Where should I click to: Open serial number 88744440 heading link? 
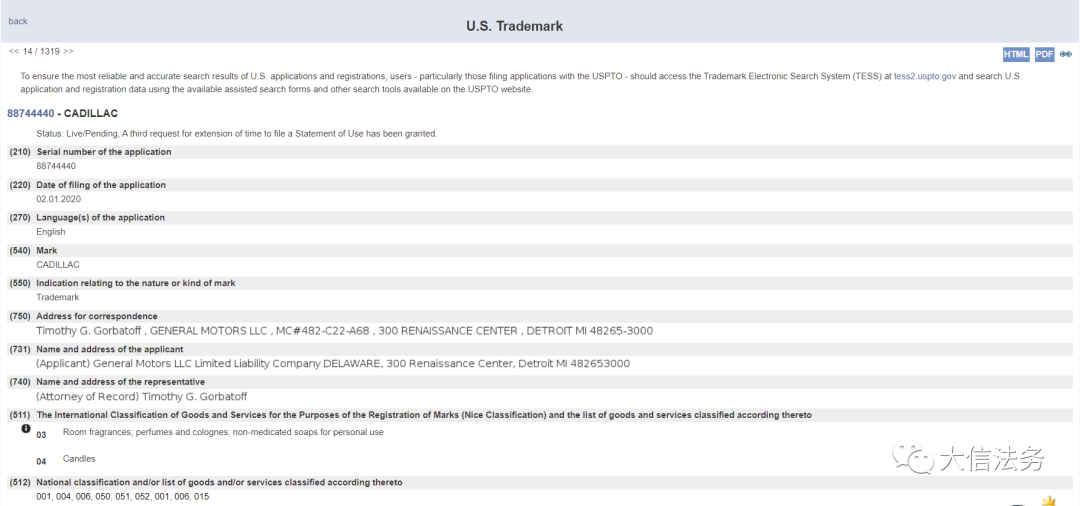point(30,113)
